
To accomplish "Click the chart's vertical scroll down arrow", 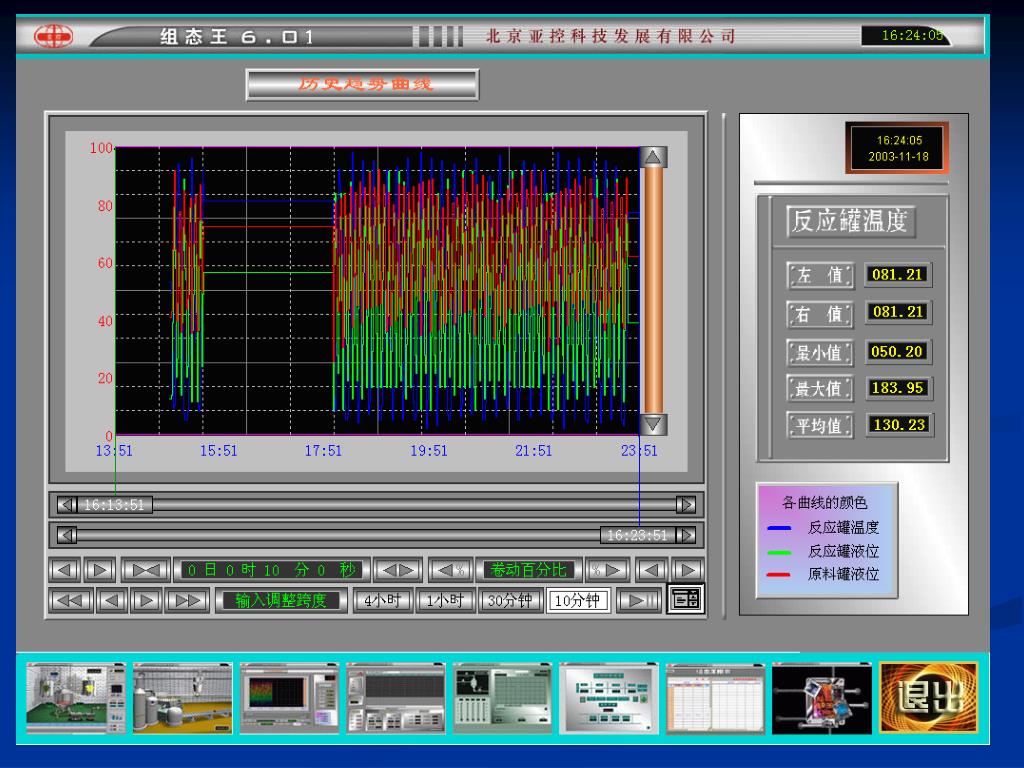I will (653, 424).
